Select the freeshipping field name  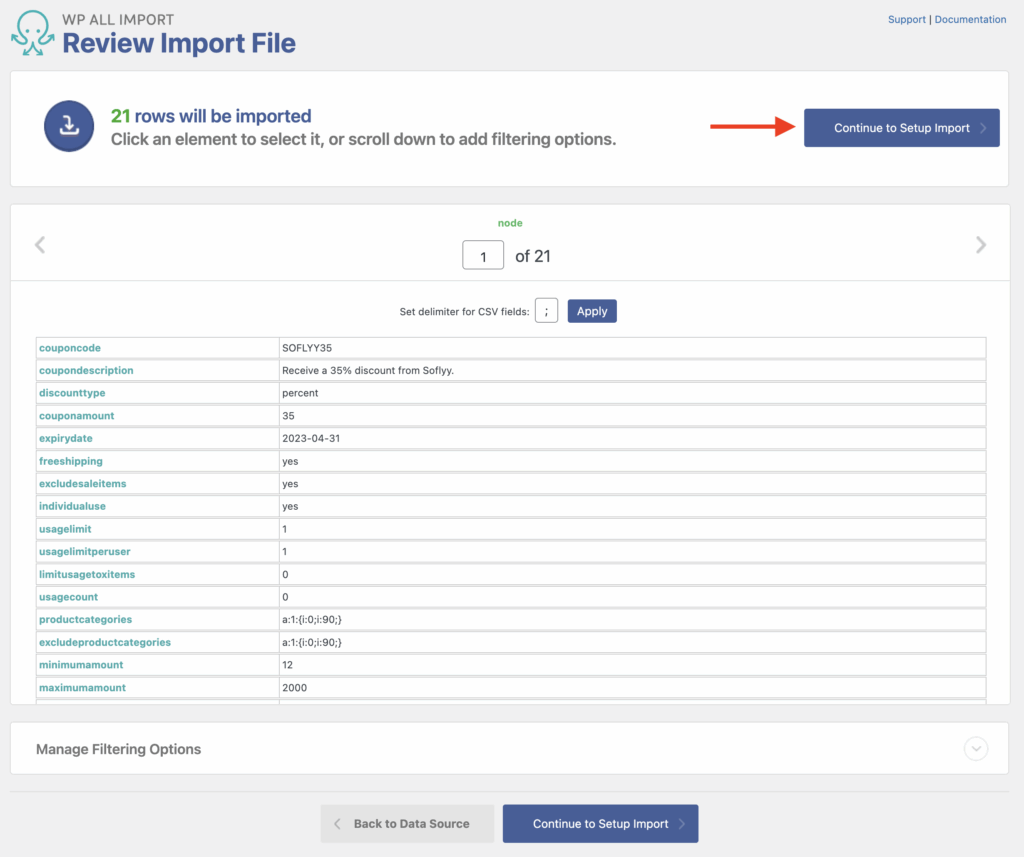click(71, 461)
